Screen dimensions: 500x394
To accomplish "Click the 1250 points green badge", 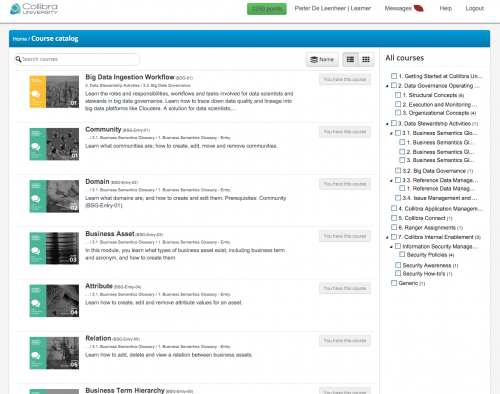I will pos(267,9).
